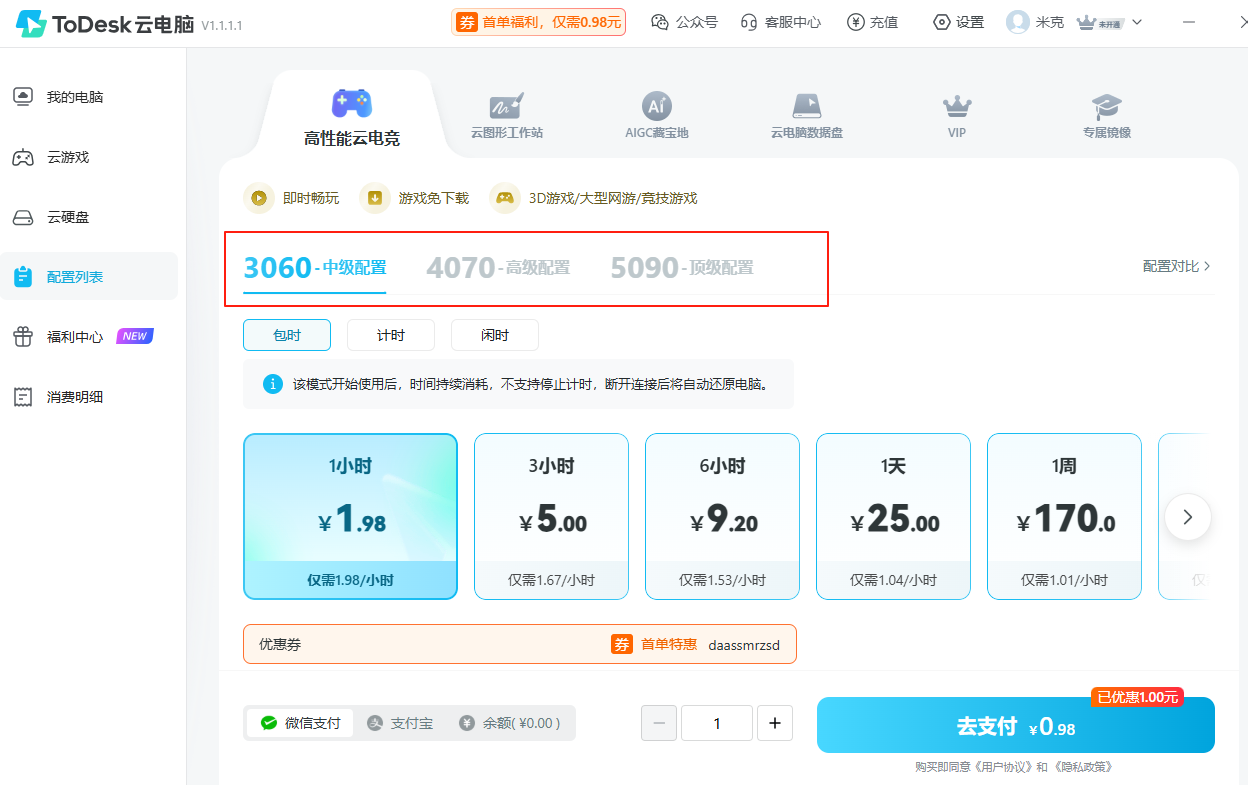The width and height of the screenshot is (1248, 785).
Task: Open the 优惠券 coupon selector
Action: [x=520, y=644]
